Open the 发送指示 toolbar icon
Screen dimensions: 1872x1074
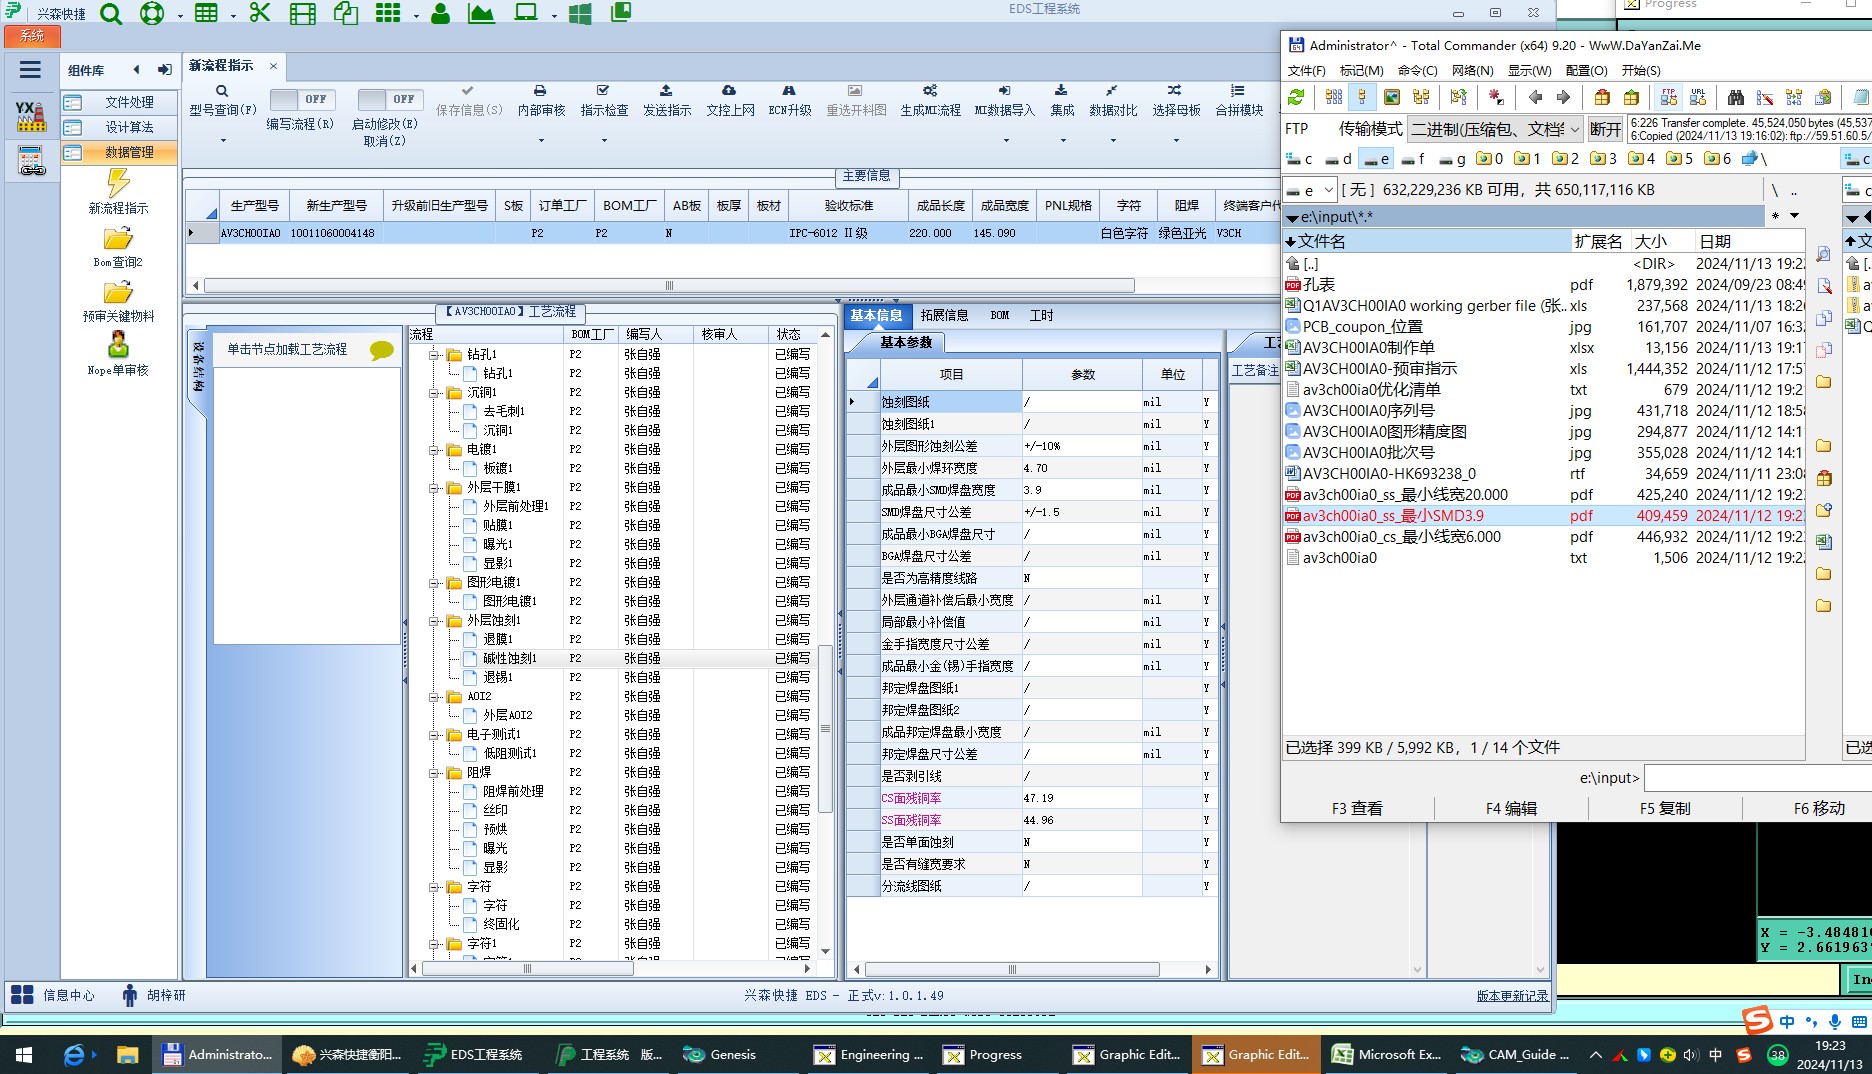tap(666, 91)
